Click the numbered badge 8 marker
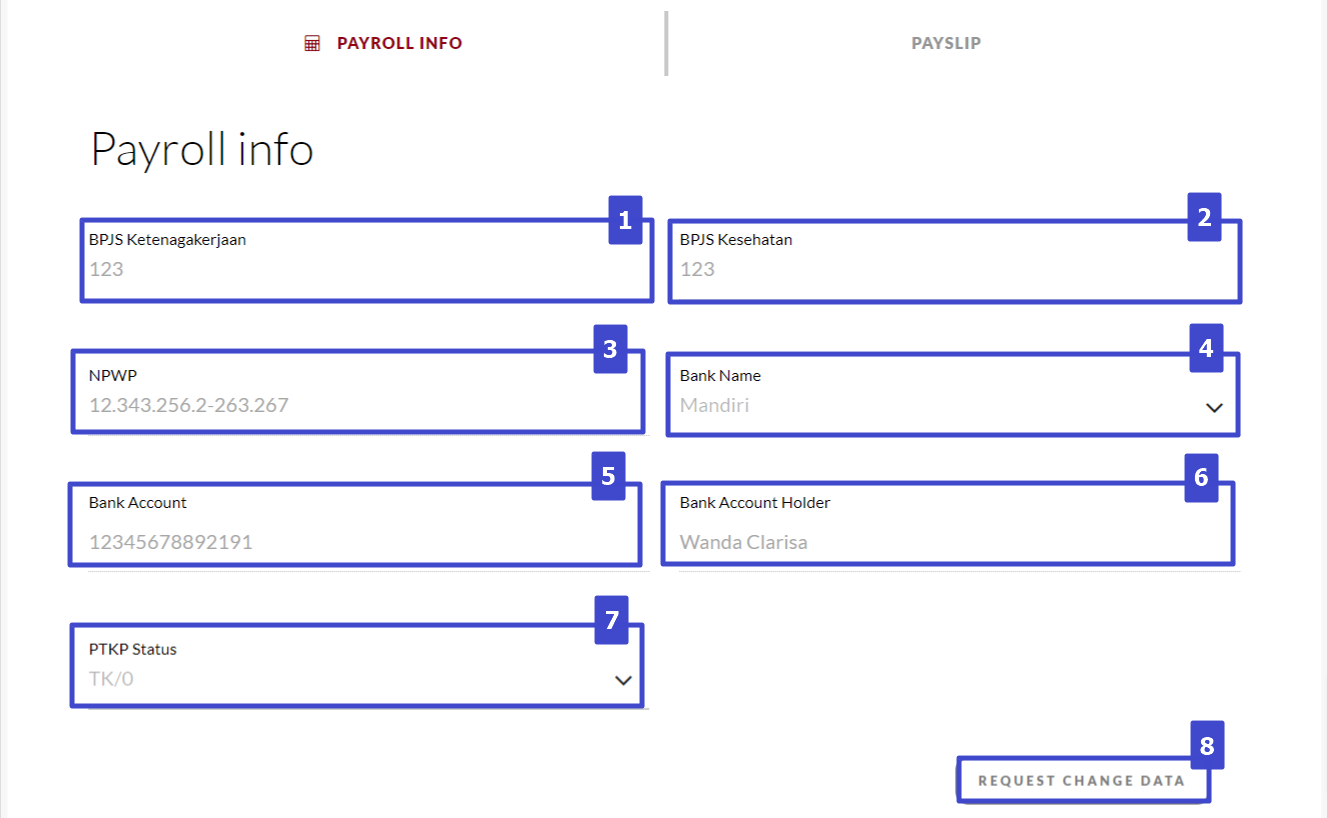 point(1206,744)
